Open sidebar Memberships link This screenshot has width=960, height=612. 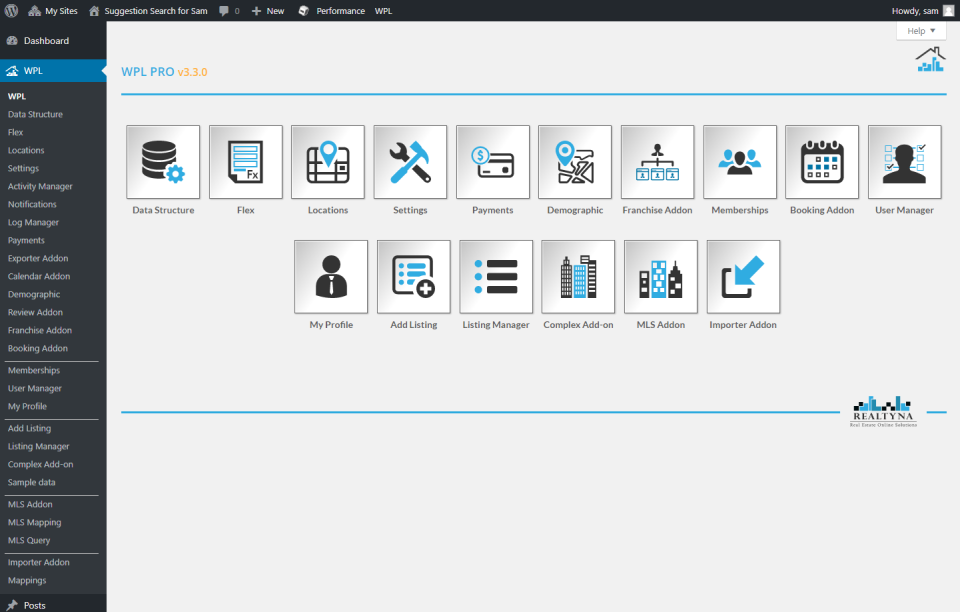coord(34,370)
